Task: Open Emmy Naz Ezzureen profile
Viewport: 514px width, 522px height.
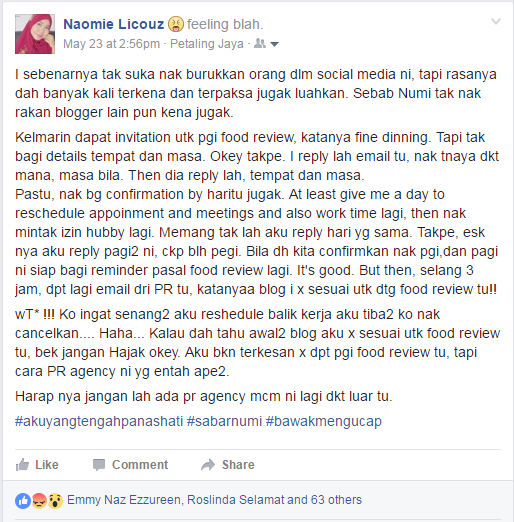Action: click(x=124, y=500)
